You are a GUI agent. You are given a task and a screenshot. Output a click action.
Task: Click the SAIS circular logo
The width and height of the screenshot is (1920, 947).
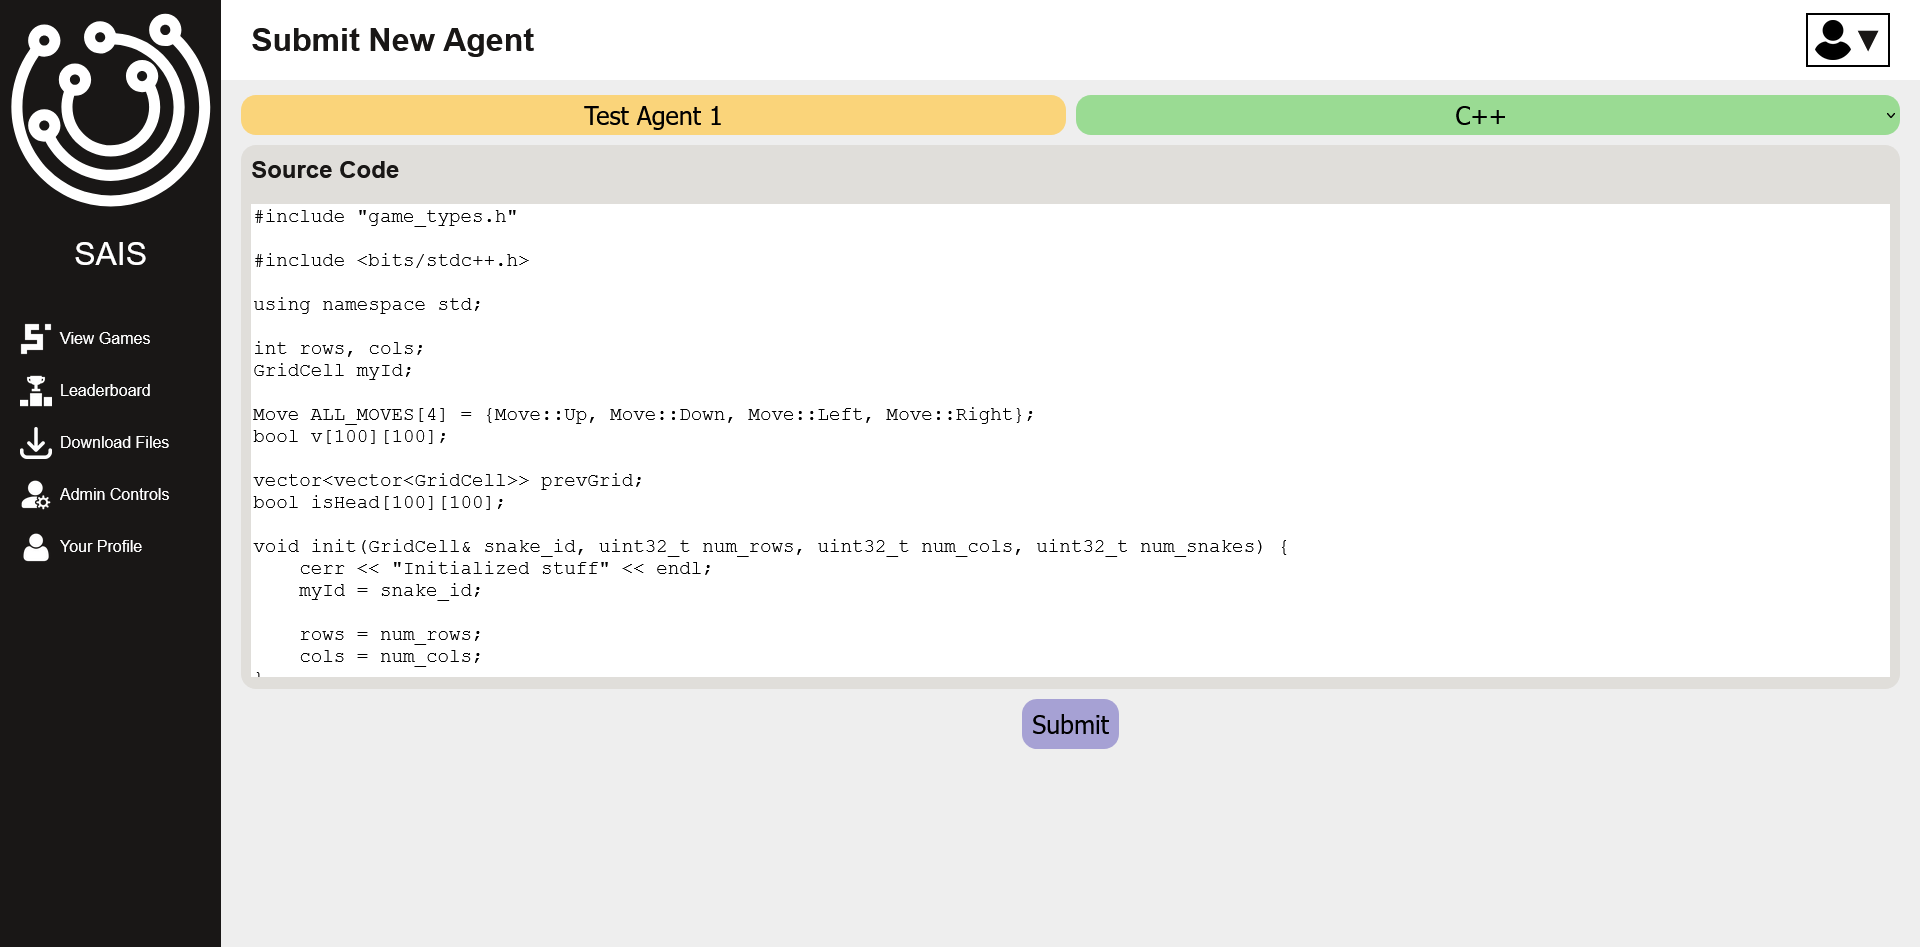click(x=110, y=109)
